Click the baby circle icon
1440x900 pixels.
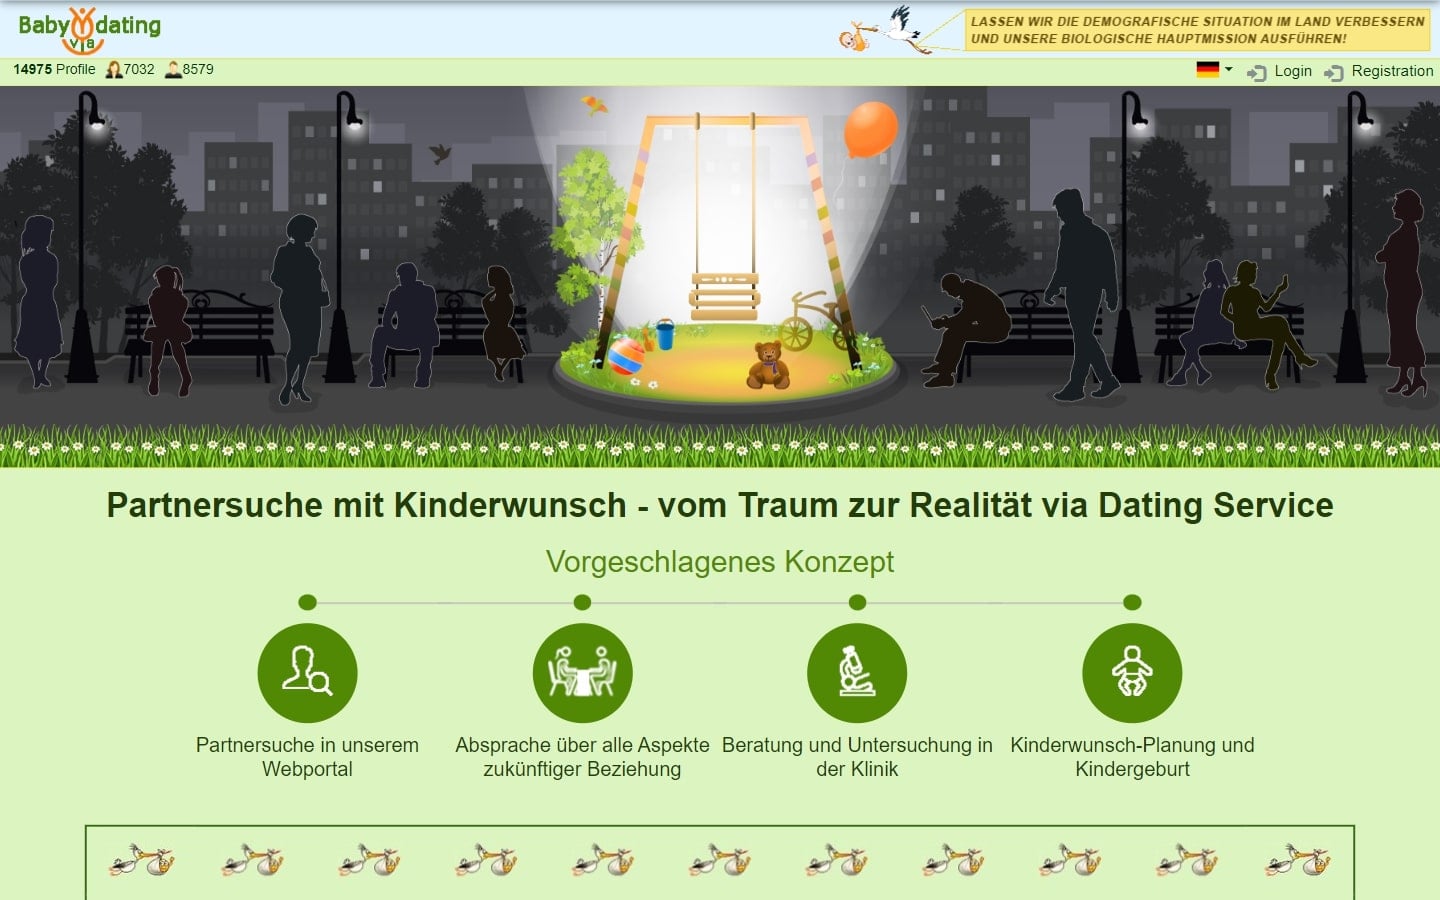click(1132, 673)
